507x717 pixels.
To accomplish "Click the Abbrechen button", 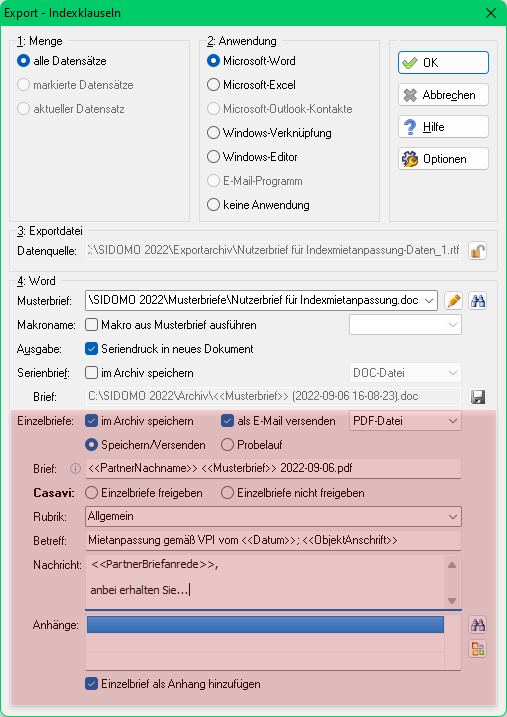I will pos(443,95).
